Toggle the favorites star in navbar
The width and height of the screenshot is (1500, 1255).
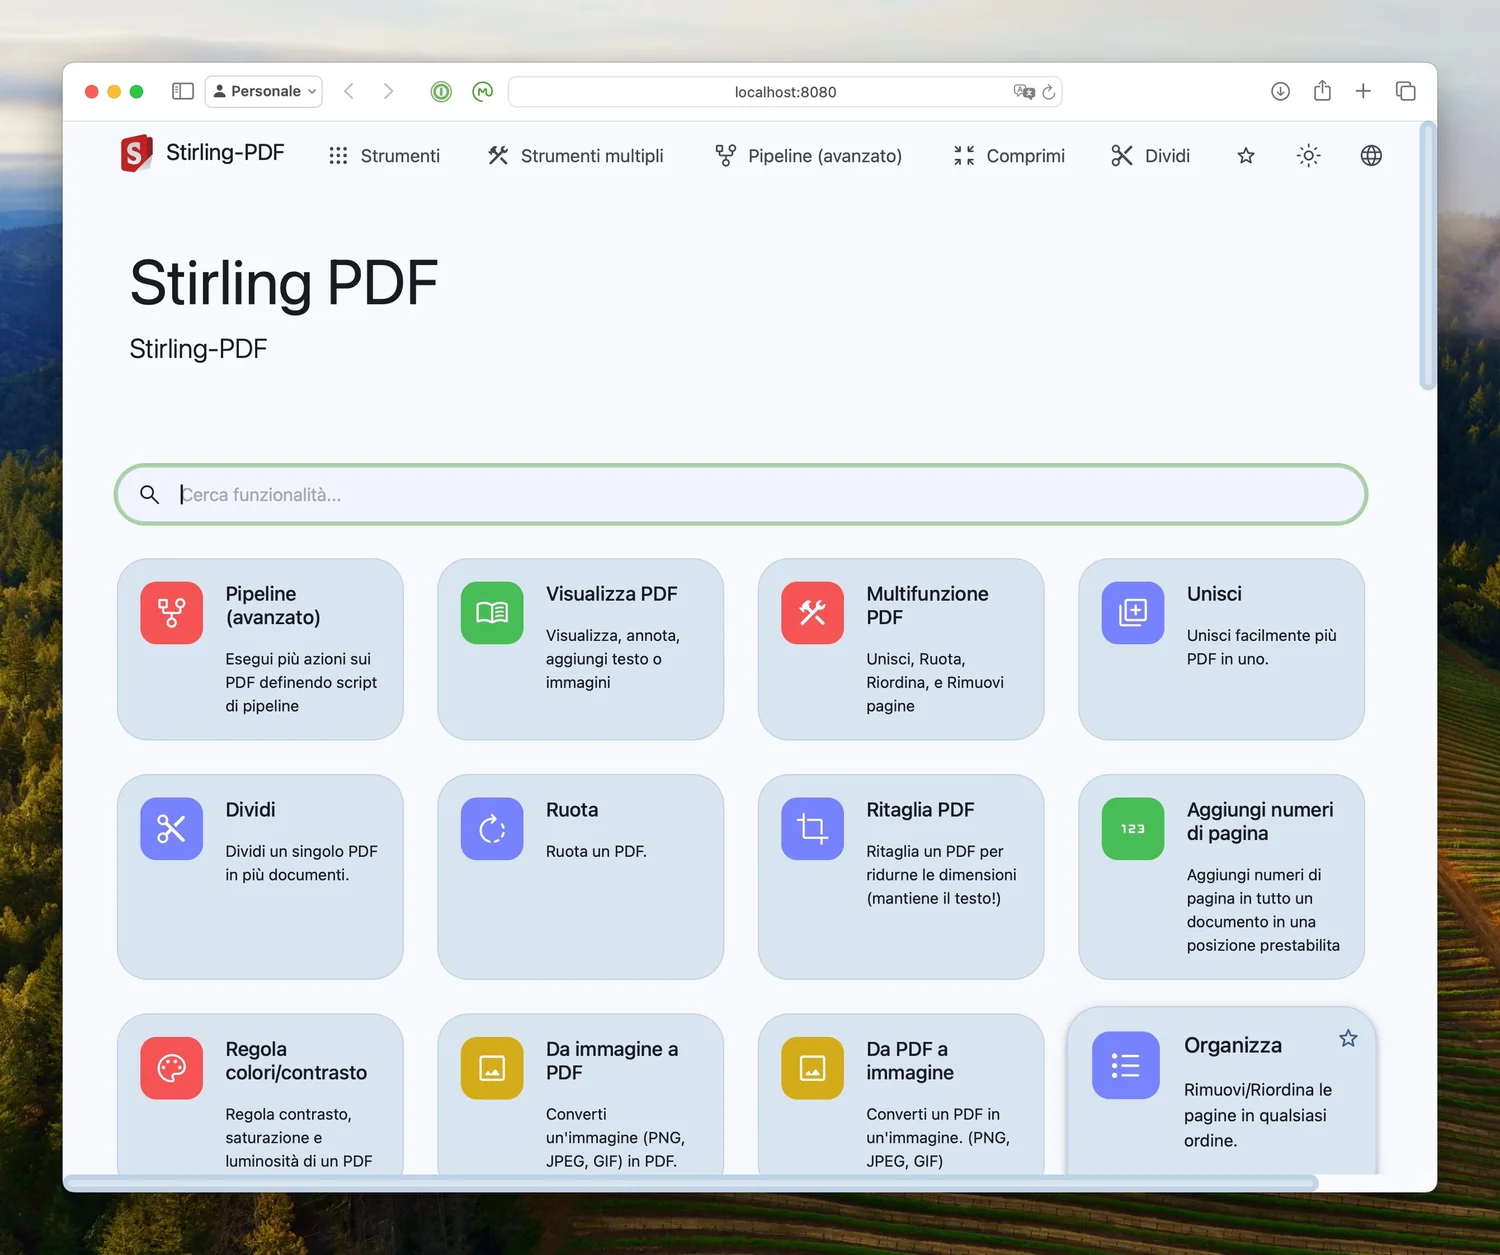1245,155
